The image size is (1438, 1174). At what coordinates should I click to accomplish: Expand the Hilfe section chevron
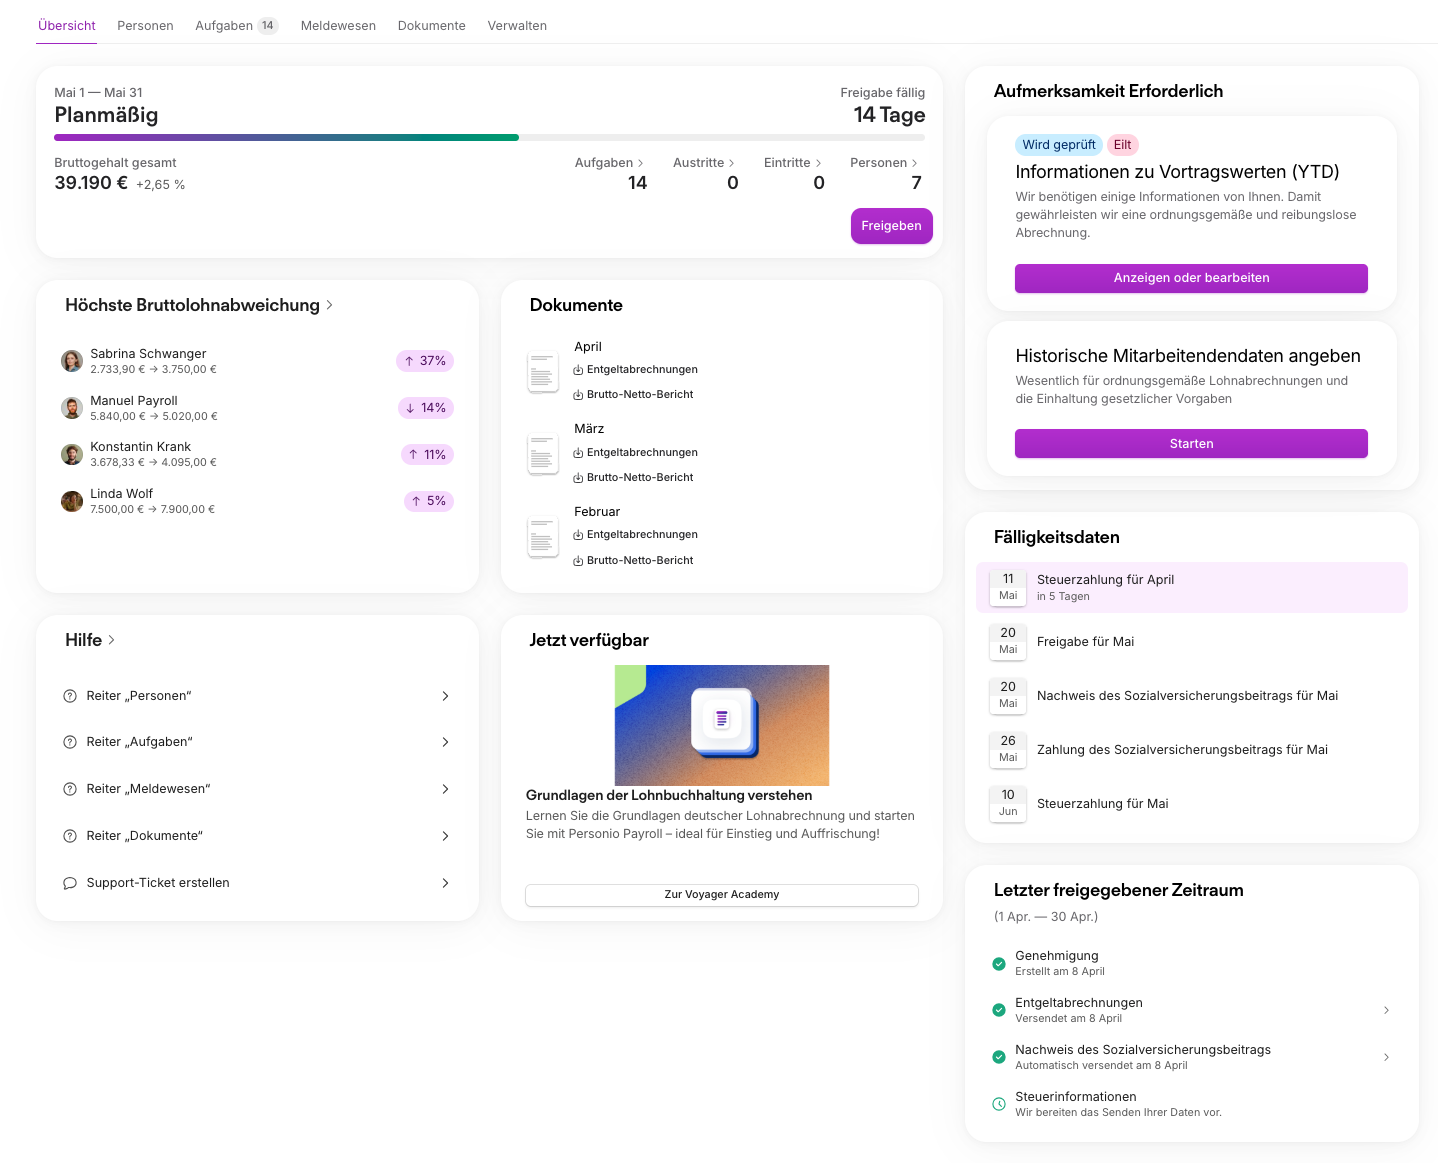point(111,640)
